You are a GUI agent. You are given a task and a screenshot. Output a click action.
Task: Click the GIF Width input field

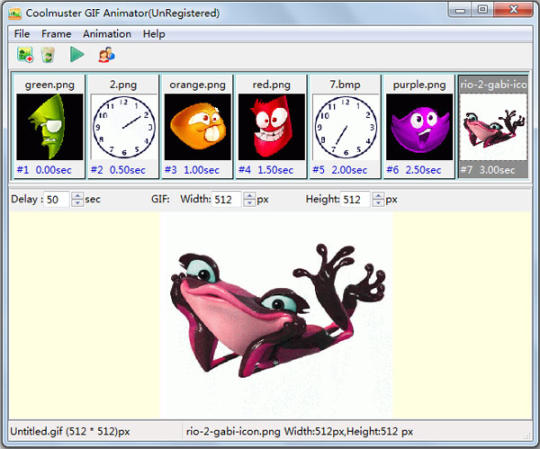tap(227, 199)
